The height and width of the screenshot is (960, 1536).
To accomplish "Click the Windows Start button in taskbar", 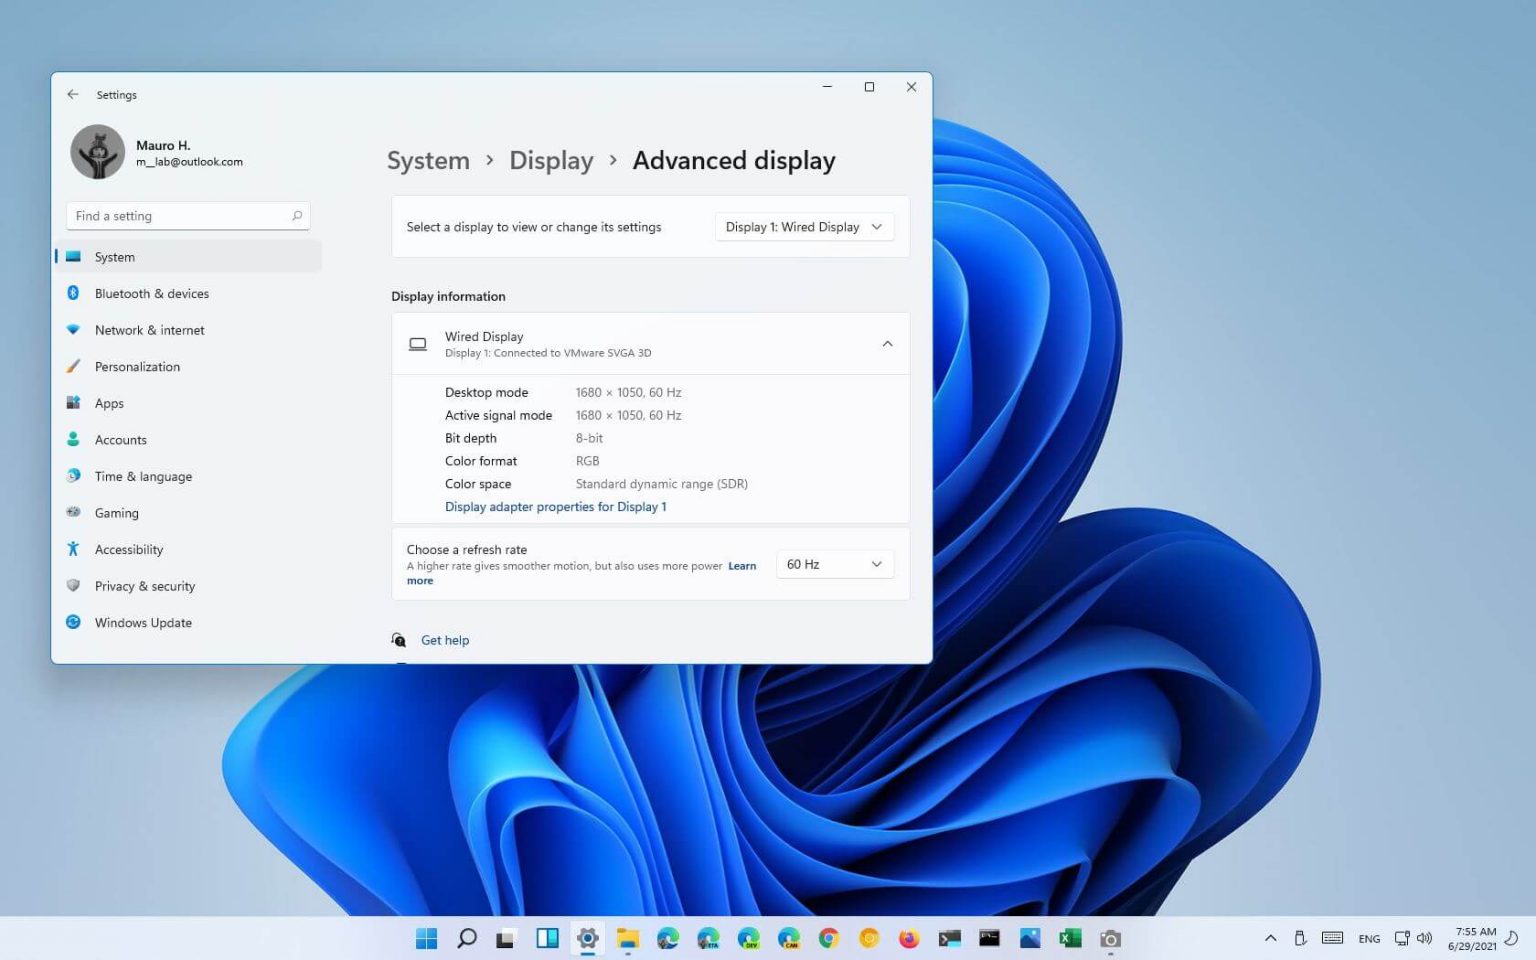I will [x=427, y=939].
